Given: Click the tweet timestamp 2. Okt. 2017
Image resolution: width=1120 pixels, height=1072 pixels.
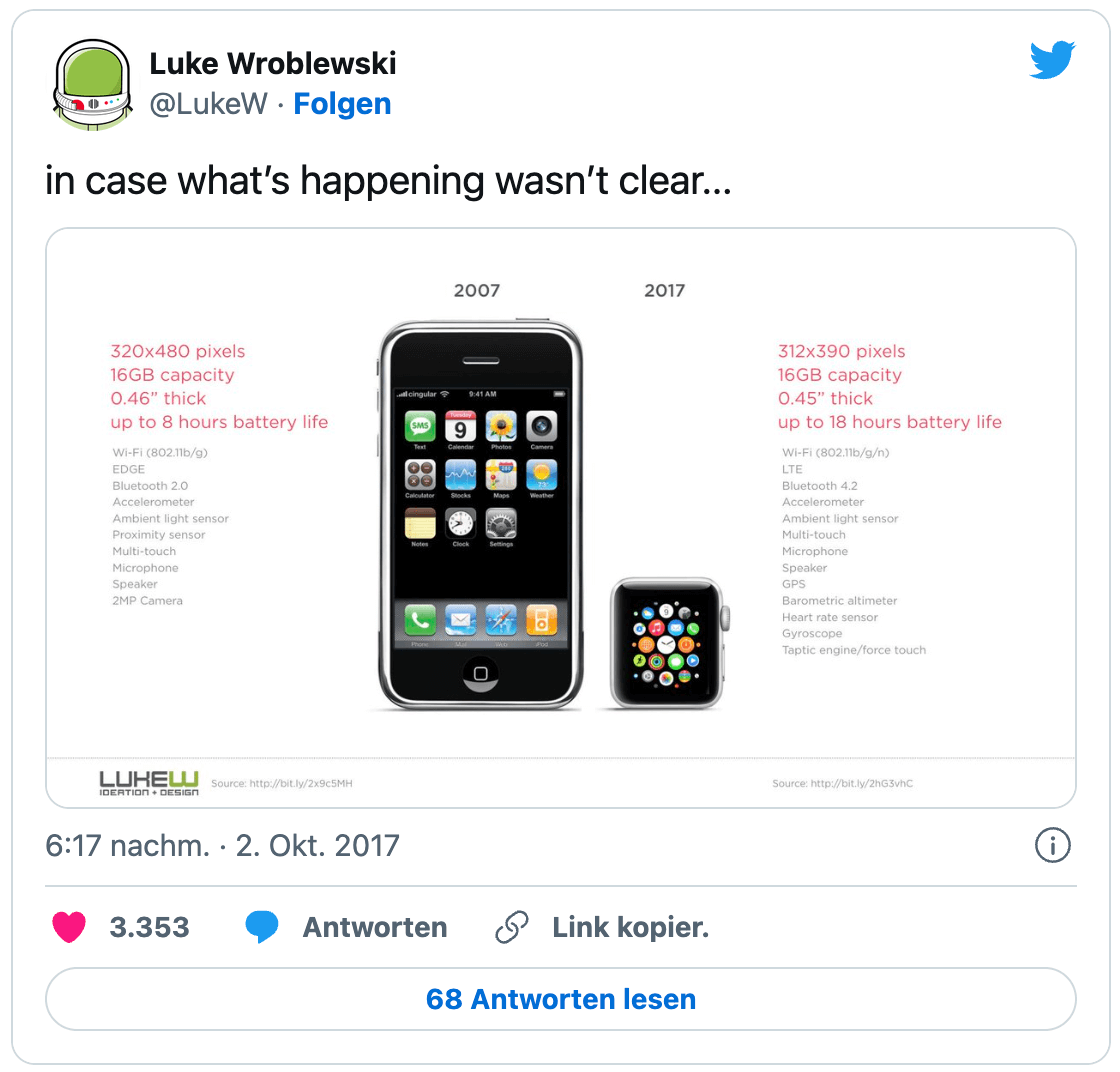Looking at the screenshot, I should coord(317,846).
